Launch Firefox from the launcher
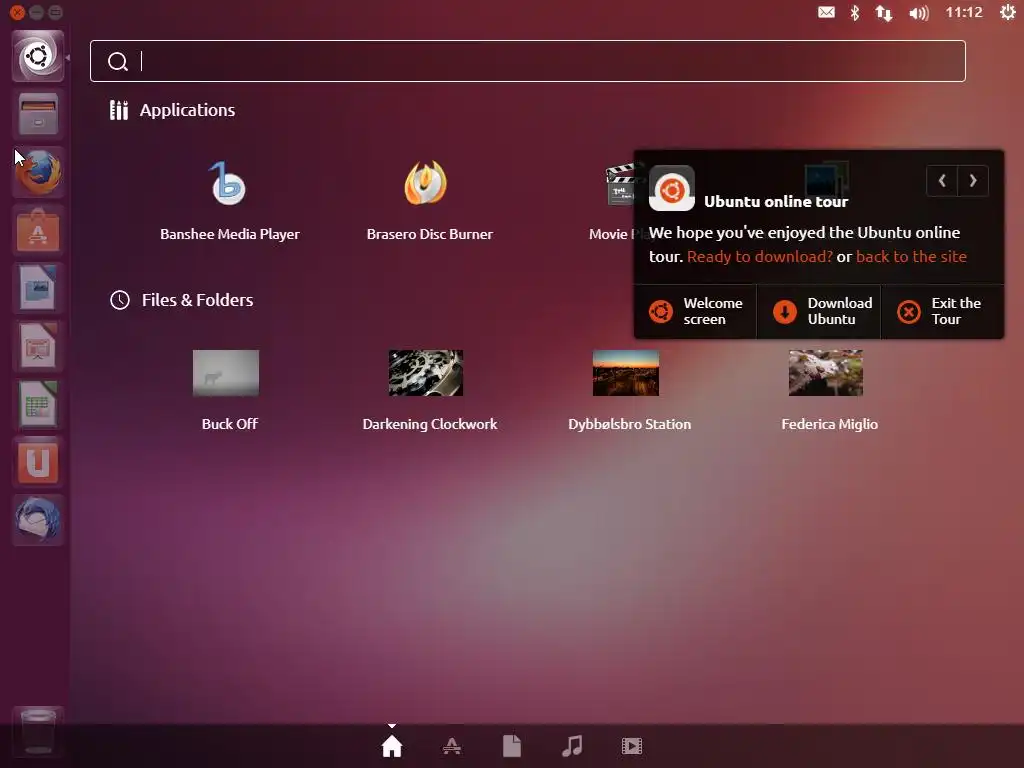The width and height of the screenshot is (1024, 768). [38, 172]
